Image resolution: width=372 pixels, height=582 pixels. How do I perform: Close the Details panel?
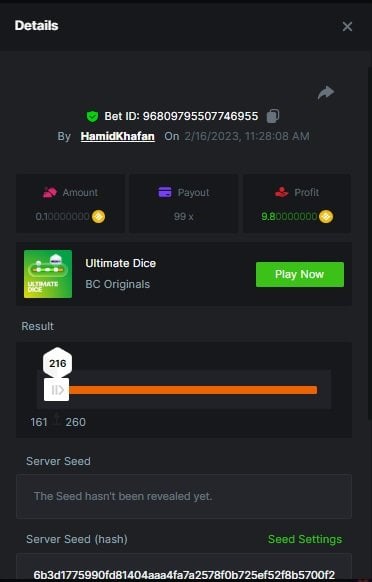click(347, 26)
